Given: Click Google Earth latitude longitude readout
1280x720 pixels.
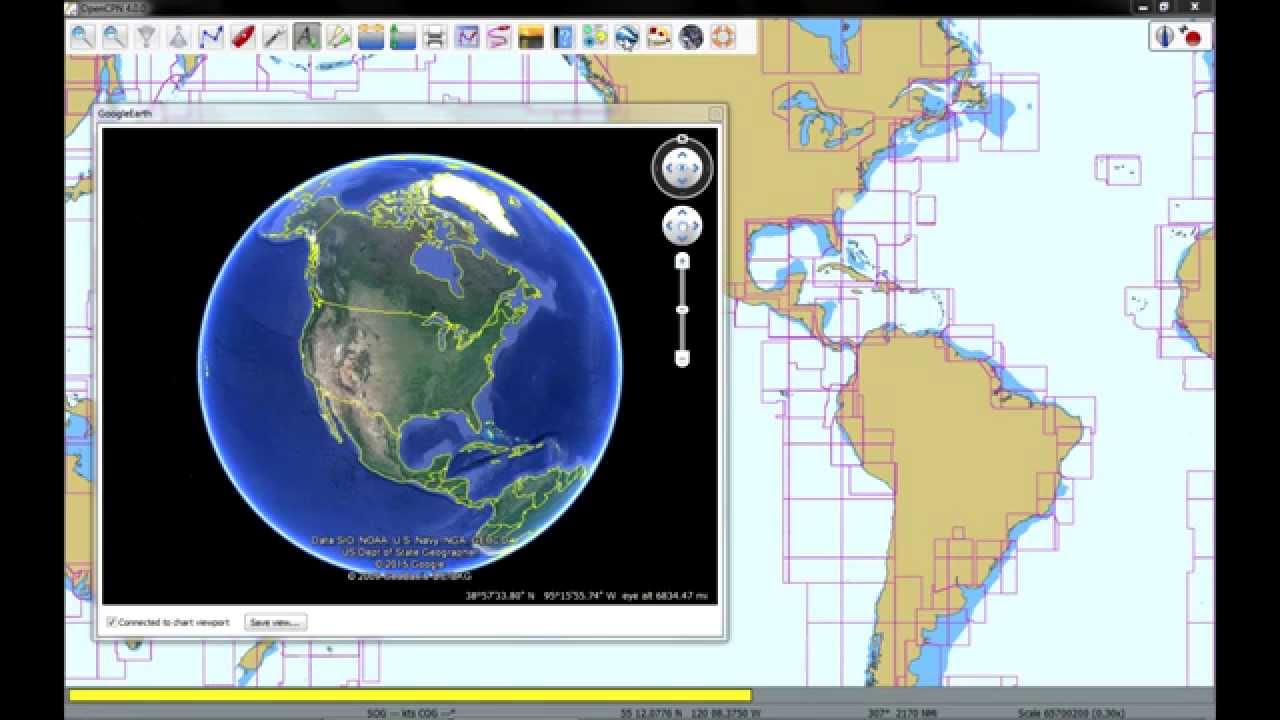Looking at the screenshot, I should 540,596.
